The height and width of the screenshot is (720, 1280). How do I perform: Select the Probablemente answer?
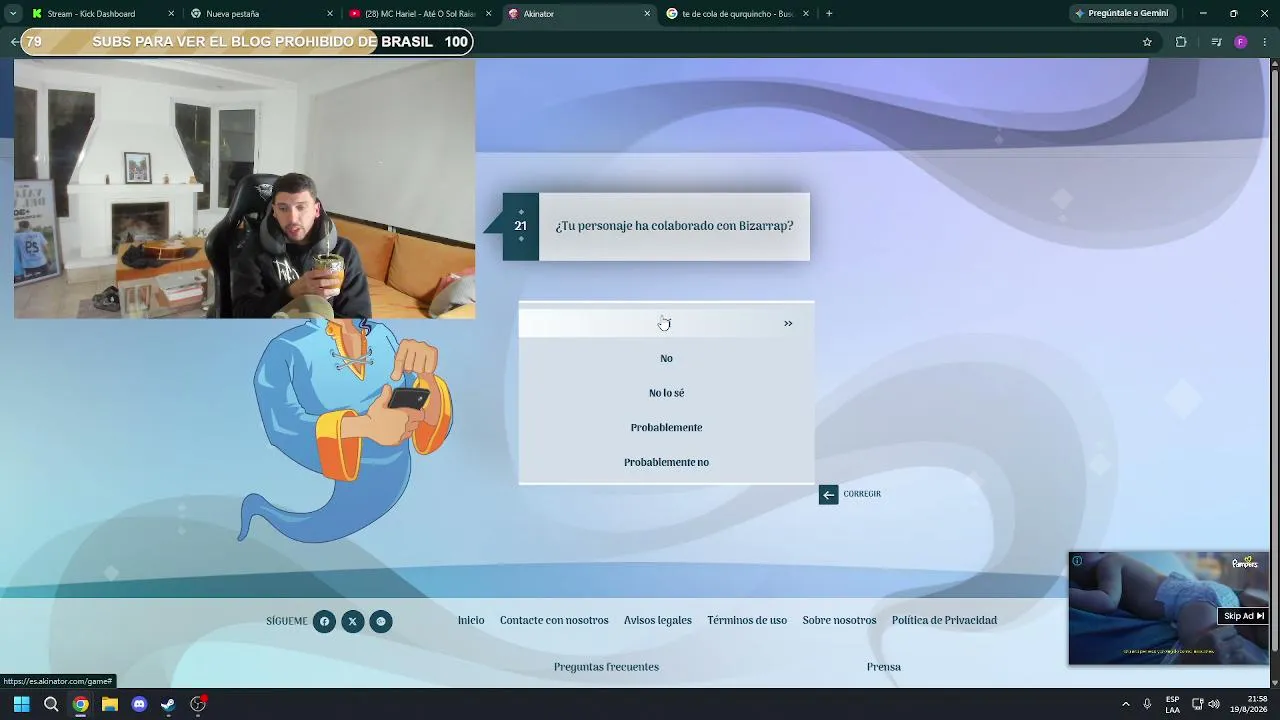pyautogui.click(x=666, y=428)
